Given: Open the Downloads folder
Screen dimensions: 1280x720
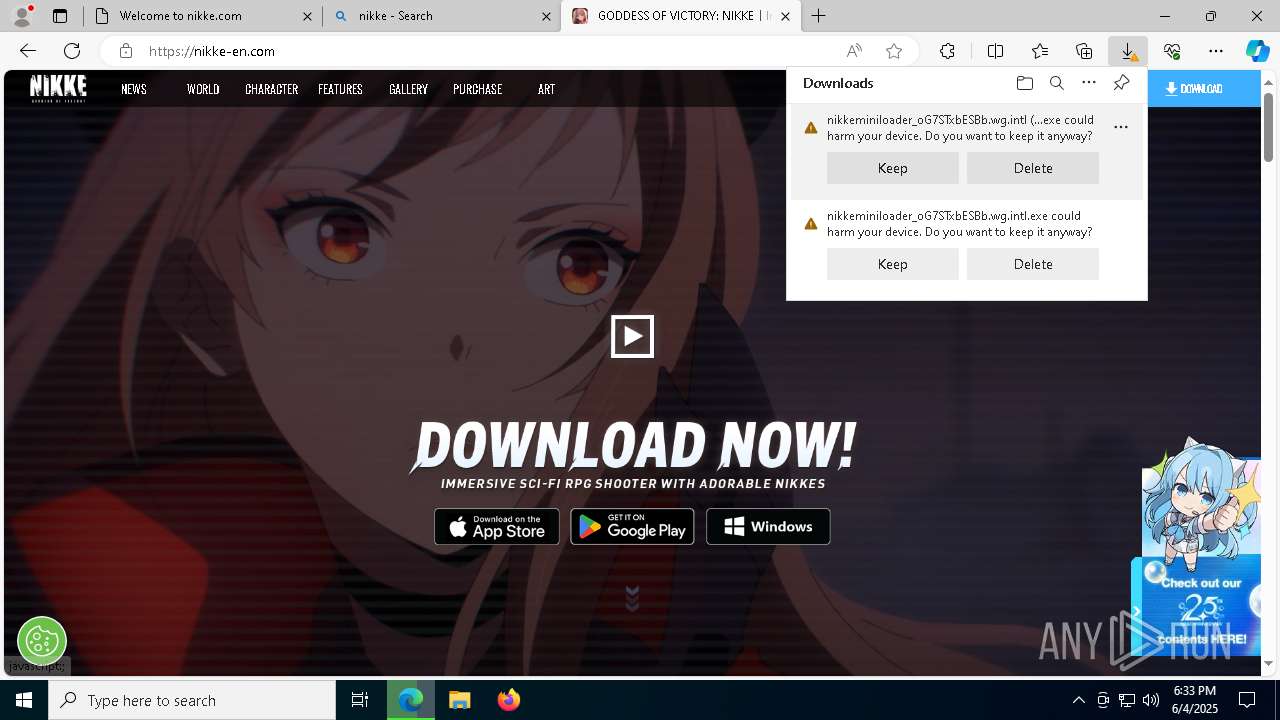Looking at the screenshot, I should [x=1024, y=83].
